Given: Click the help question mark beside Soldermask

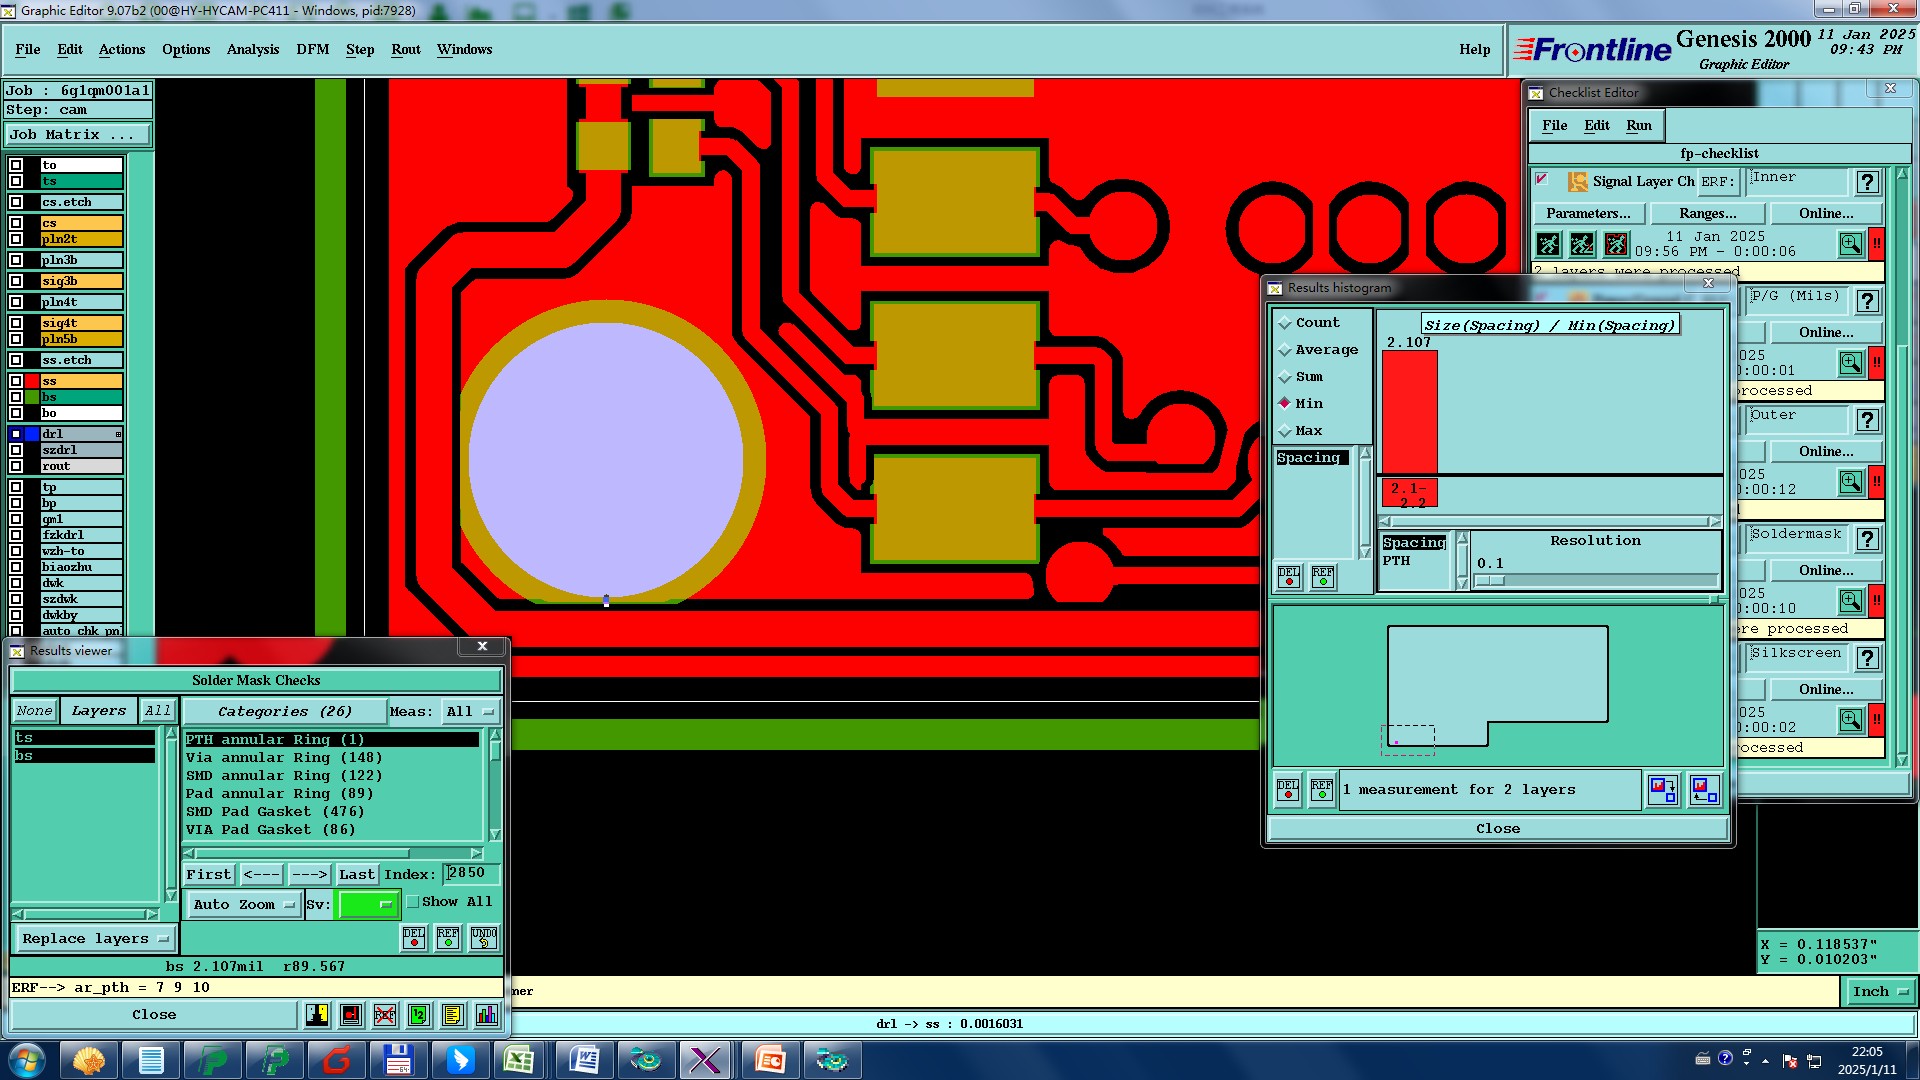Looking at the screenshot, I should pos(1866,539).
